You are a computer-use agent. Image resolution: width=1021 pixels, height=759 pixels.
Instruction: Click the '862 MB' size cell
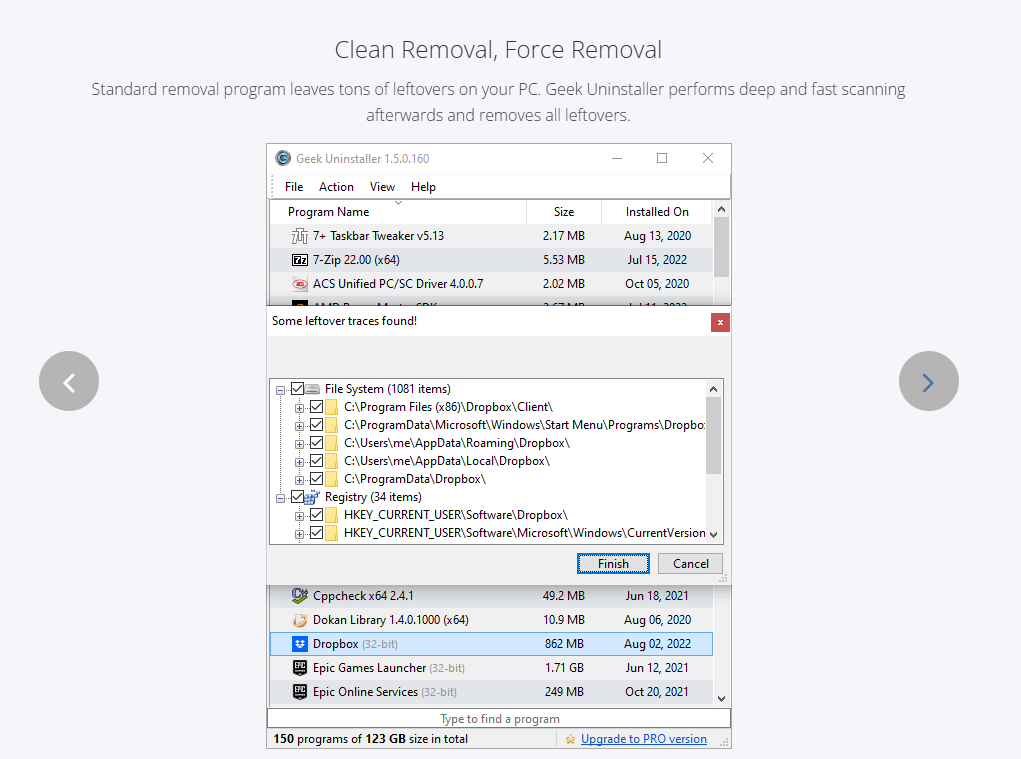[564, 644]
